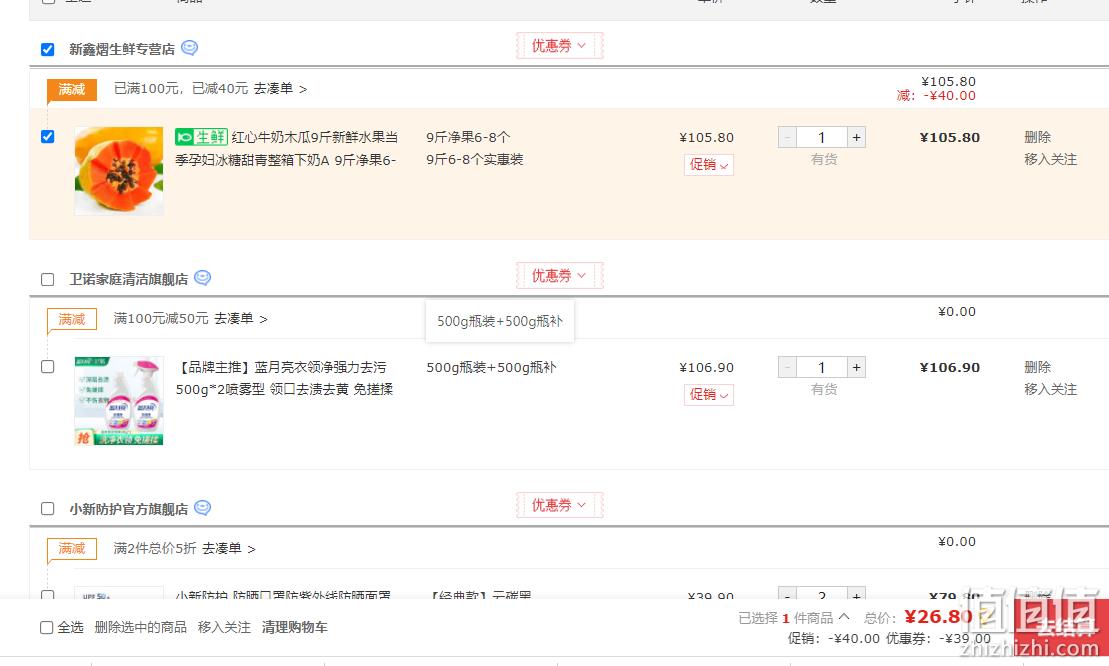The height and width of the screenshot is (666, 1109).
Task: Click 移入关注 in the bottom bar
Action: tap(224, 628)
